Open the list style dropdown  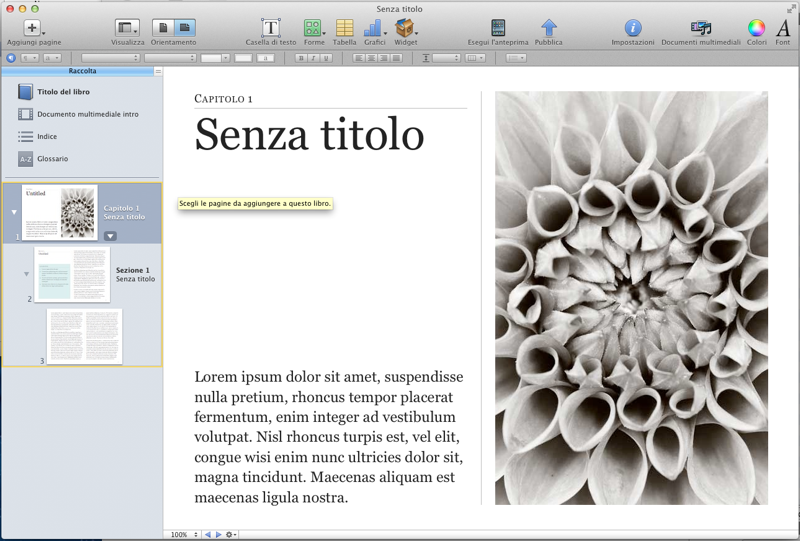point(516,58)
